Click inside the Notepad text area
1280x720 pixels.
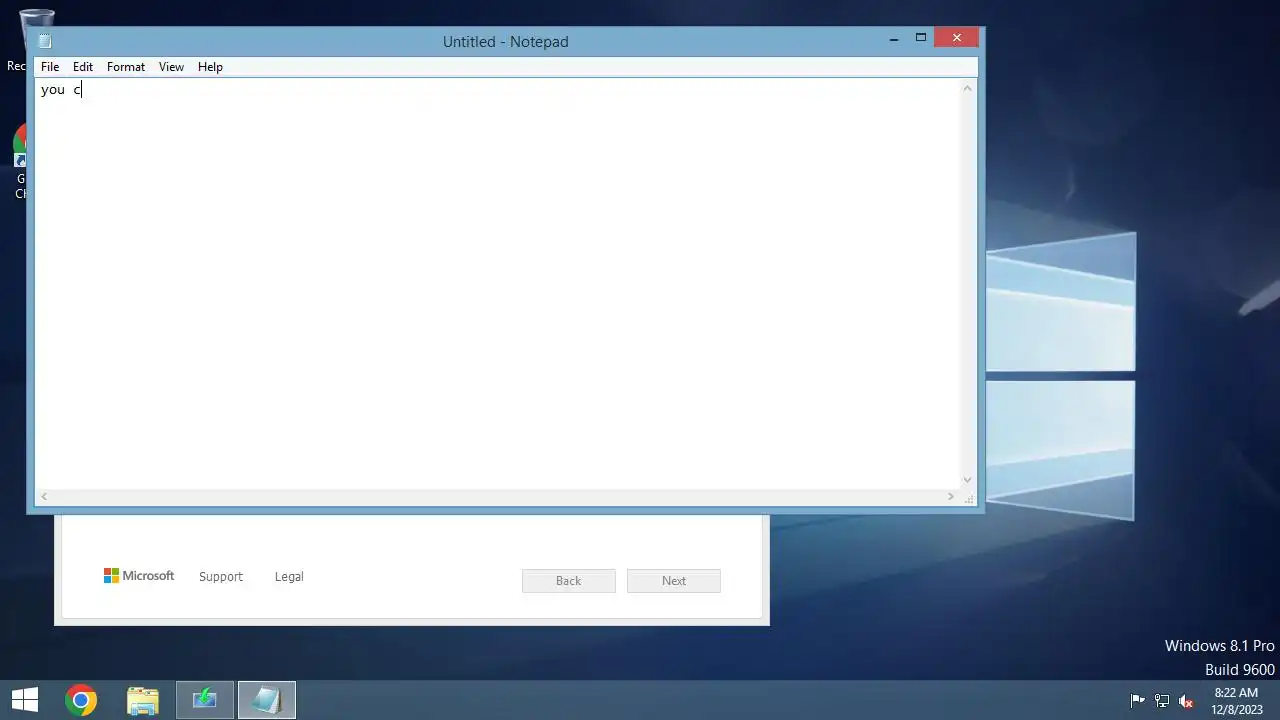tap(497, 283)
